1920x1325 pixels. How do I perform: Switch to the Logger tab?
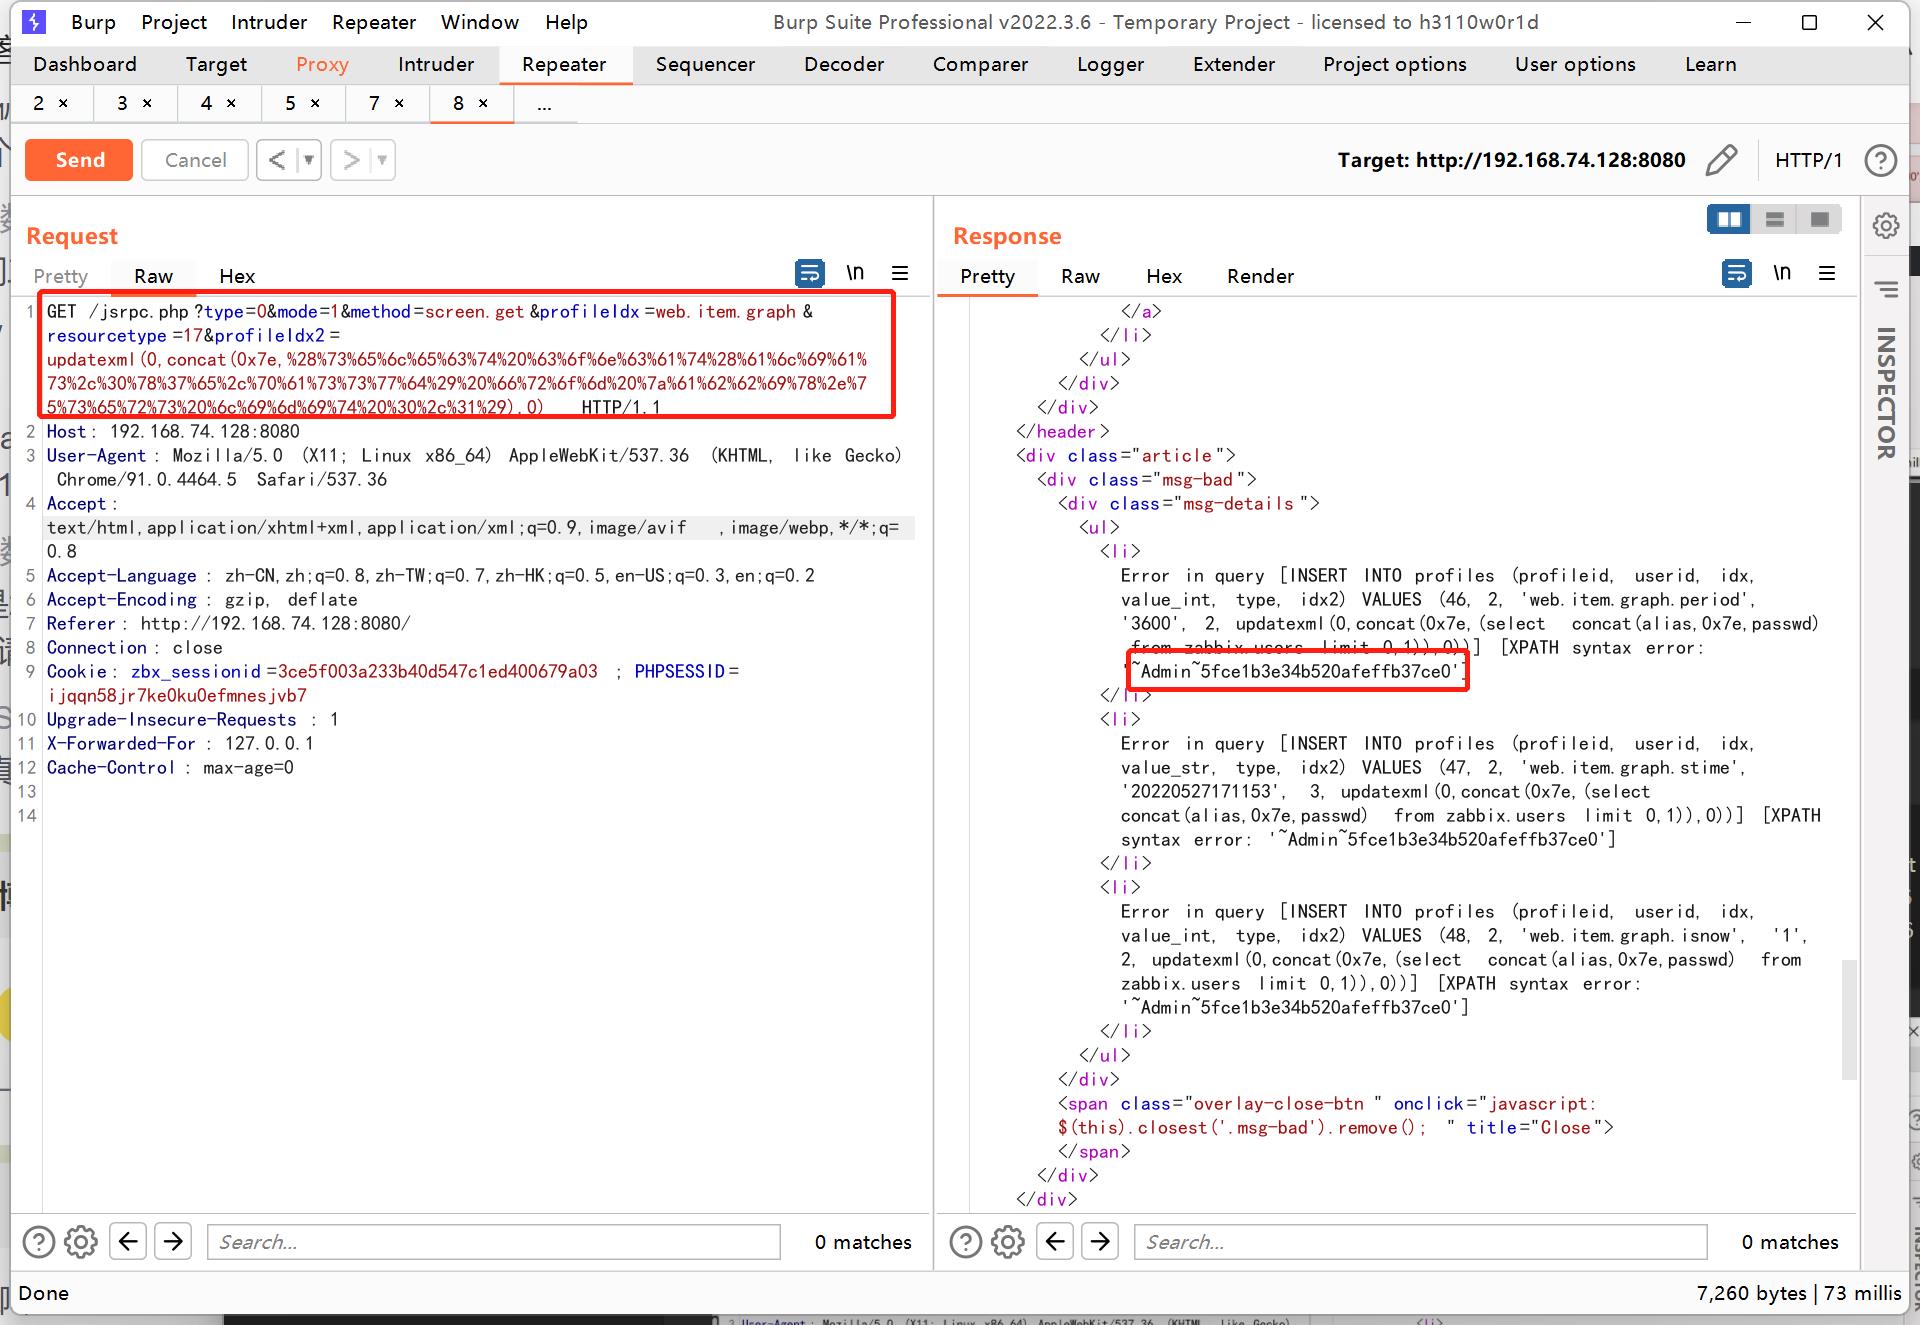click(1110, 64)
